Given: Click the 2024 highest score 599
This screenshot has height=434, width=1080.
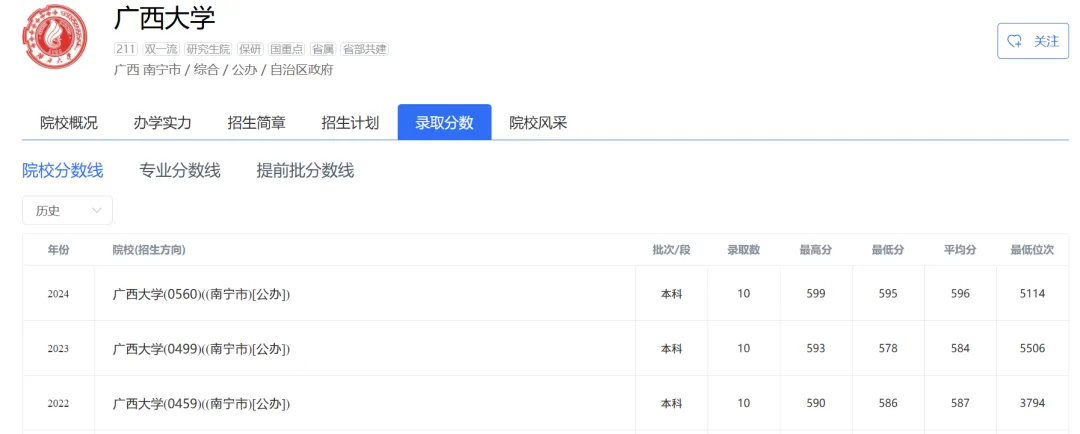Looking at the screenshot, I should tap(816, 293).
